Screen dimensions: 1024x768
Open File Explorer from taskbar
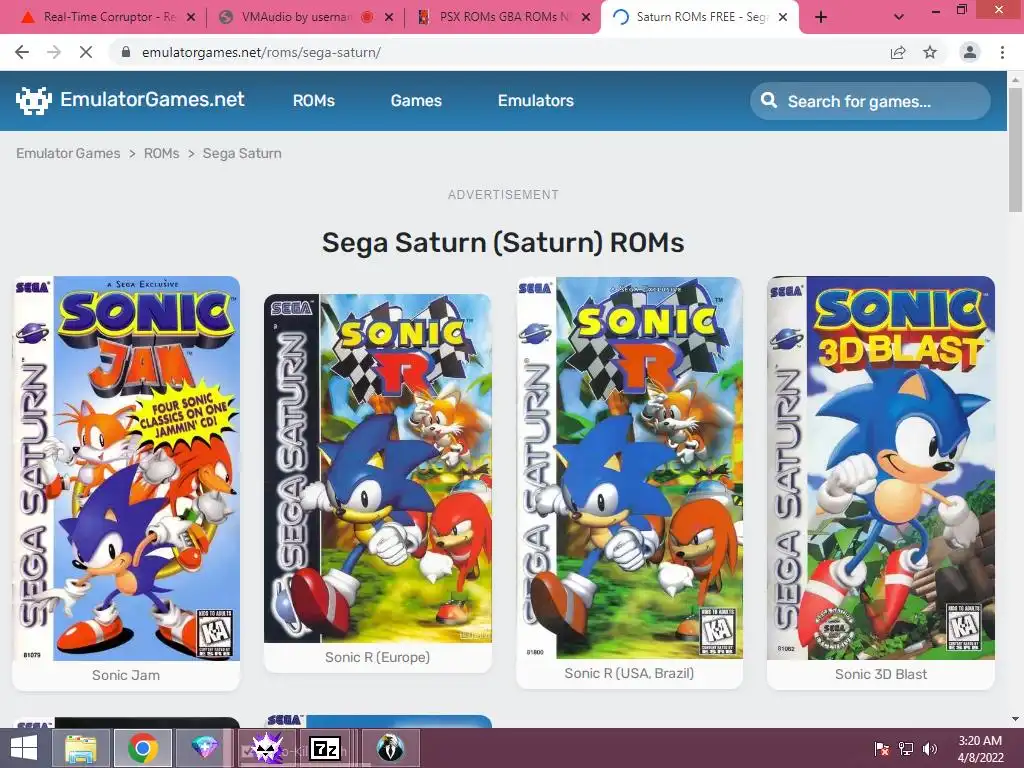(80, 748)
